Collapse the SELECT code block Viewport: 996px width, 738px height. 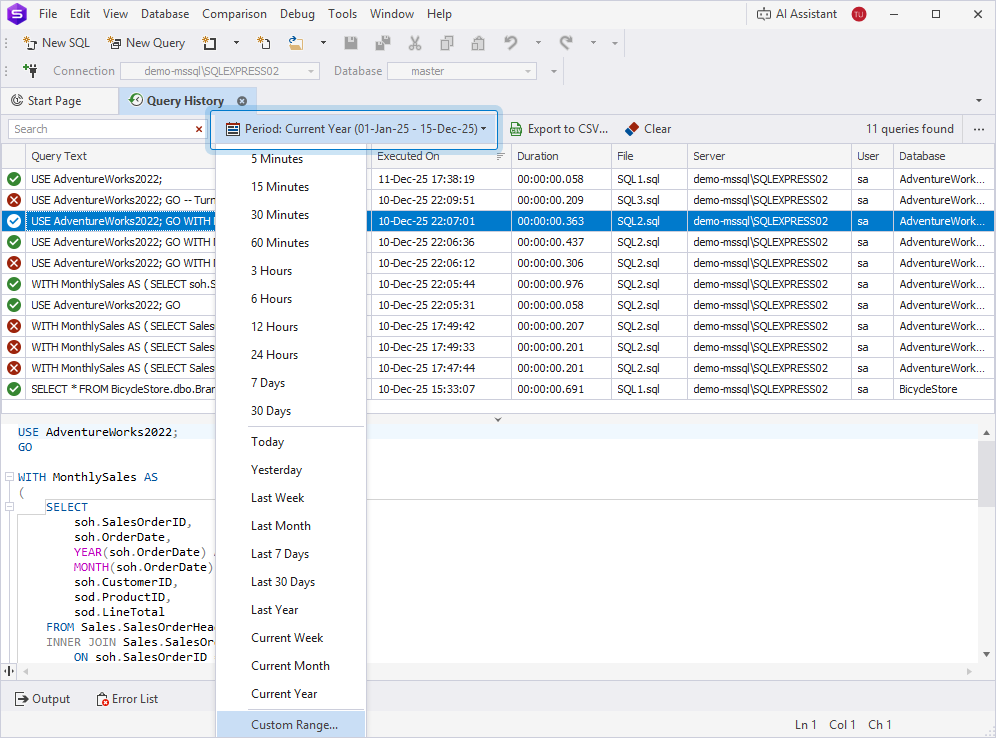[10, 507]
